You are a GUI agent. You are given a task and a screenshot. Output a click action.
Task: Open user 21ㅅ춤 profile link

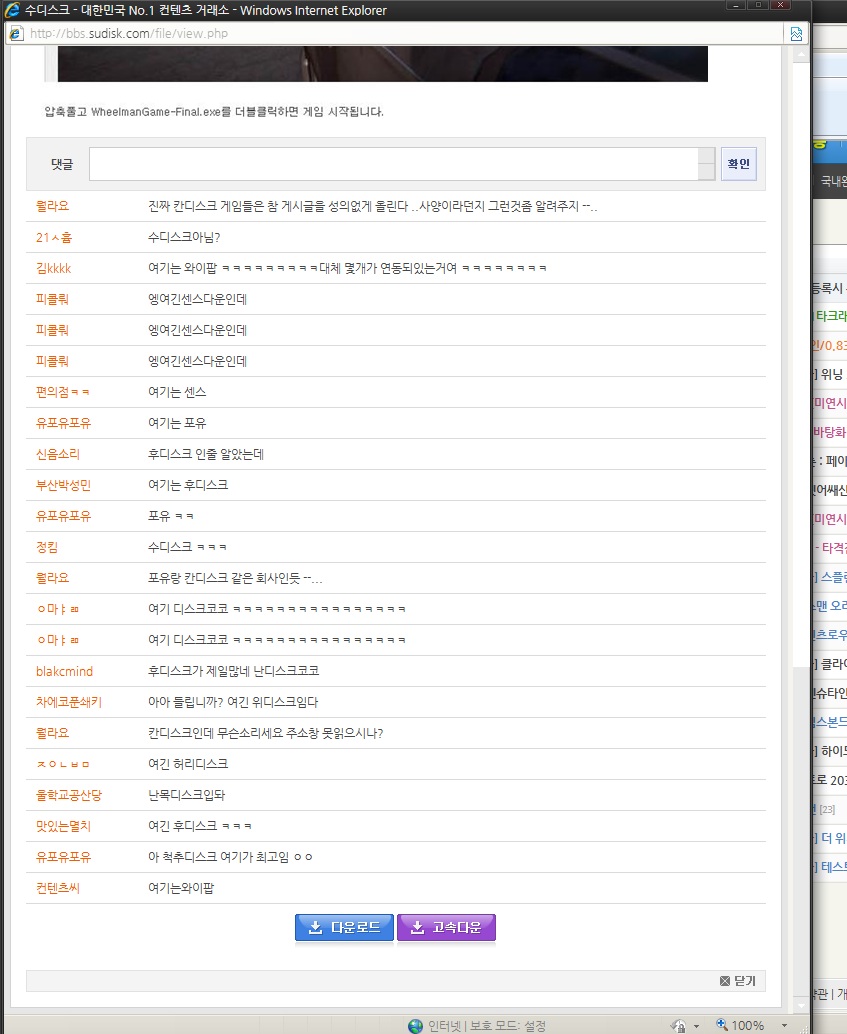[x=54, y=237]
